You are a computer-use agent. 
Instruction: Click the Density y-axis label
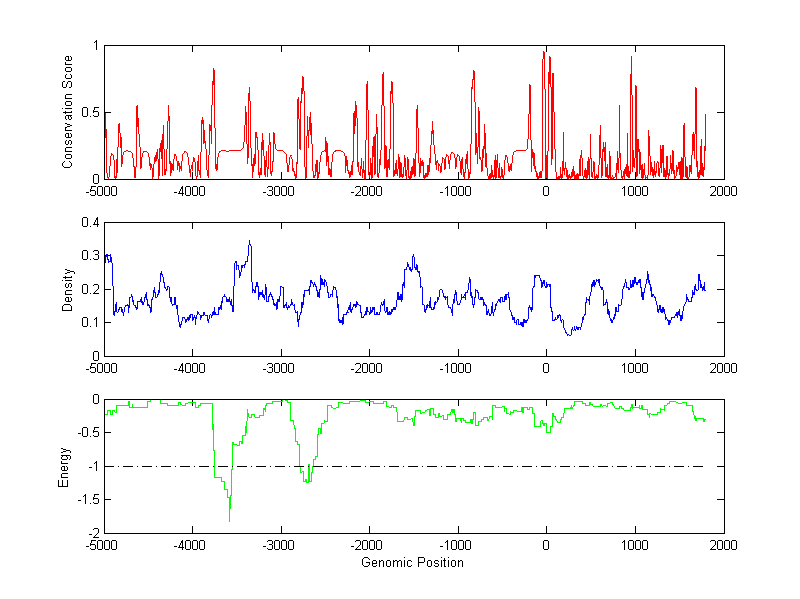68,289
